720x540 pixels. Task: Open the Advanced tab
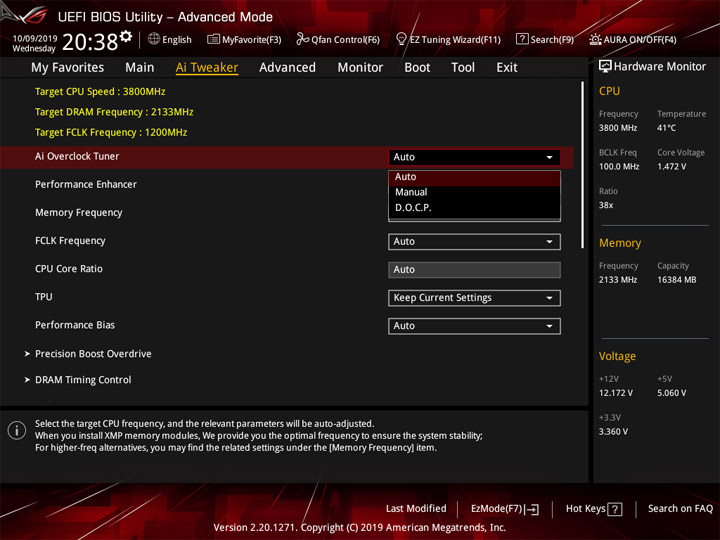(x=287, y=68)
